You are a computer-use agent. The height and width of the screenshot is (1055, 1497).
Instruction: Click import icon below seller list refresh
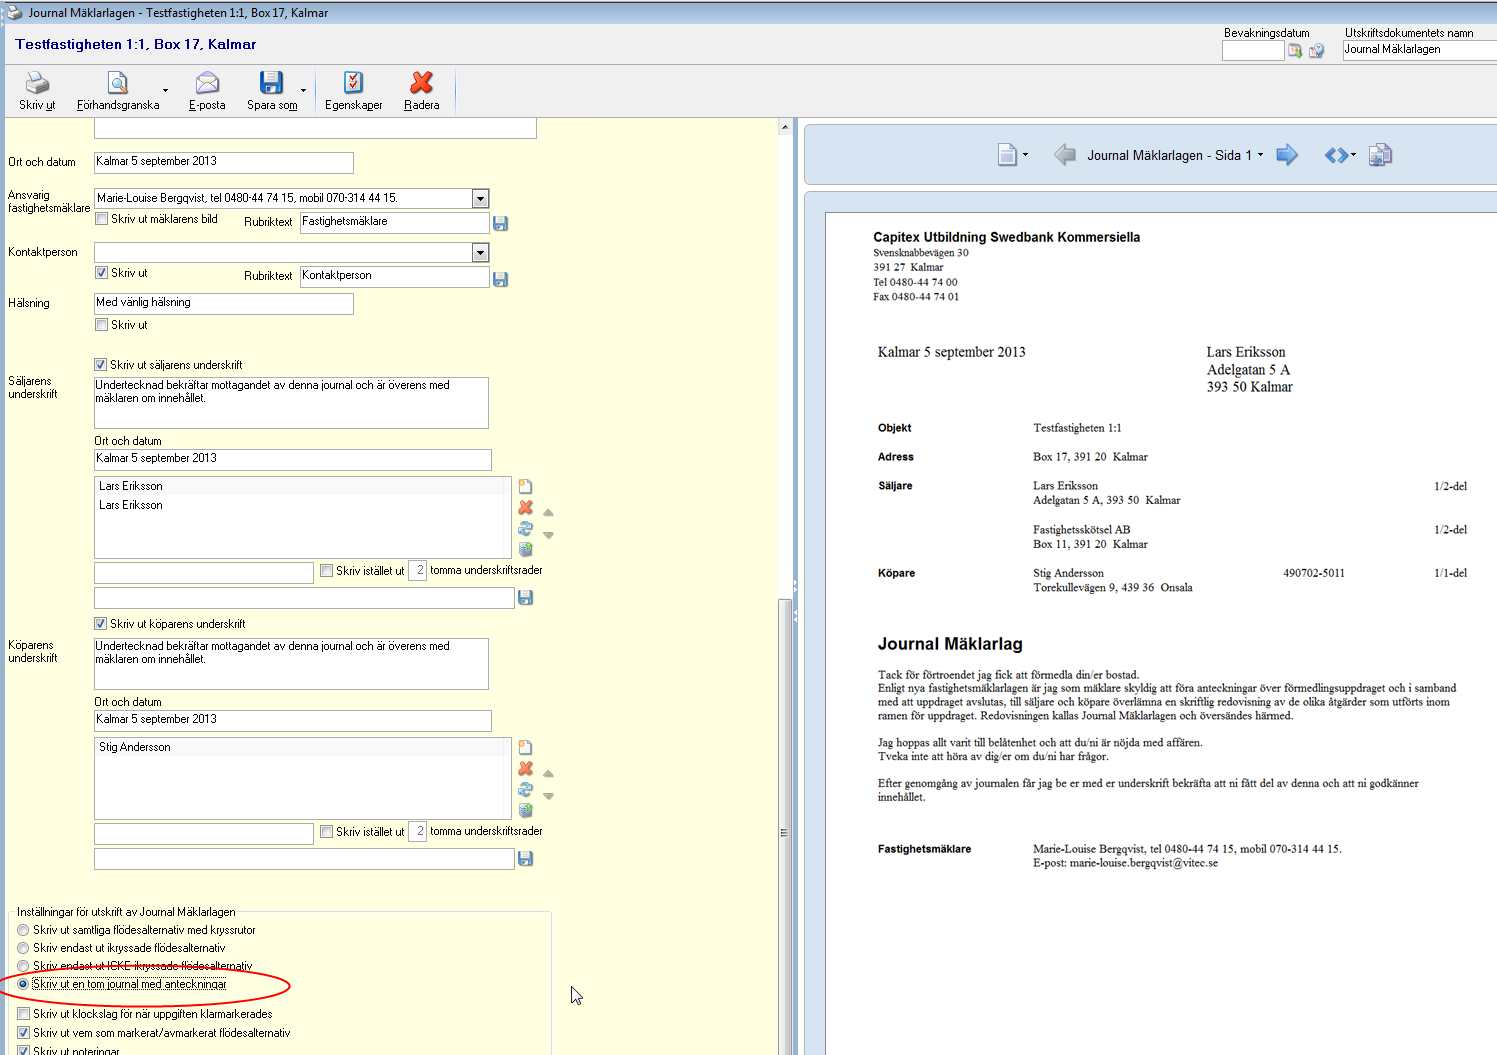pos(525,549)
